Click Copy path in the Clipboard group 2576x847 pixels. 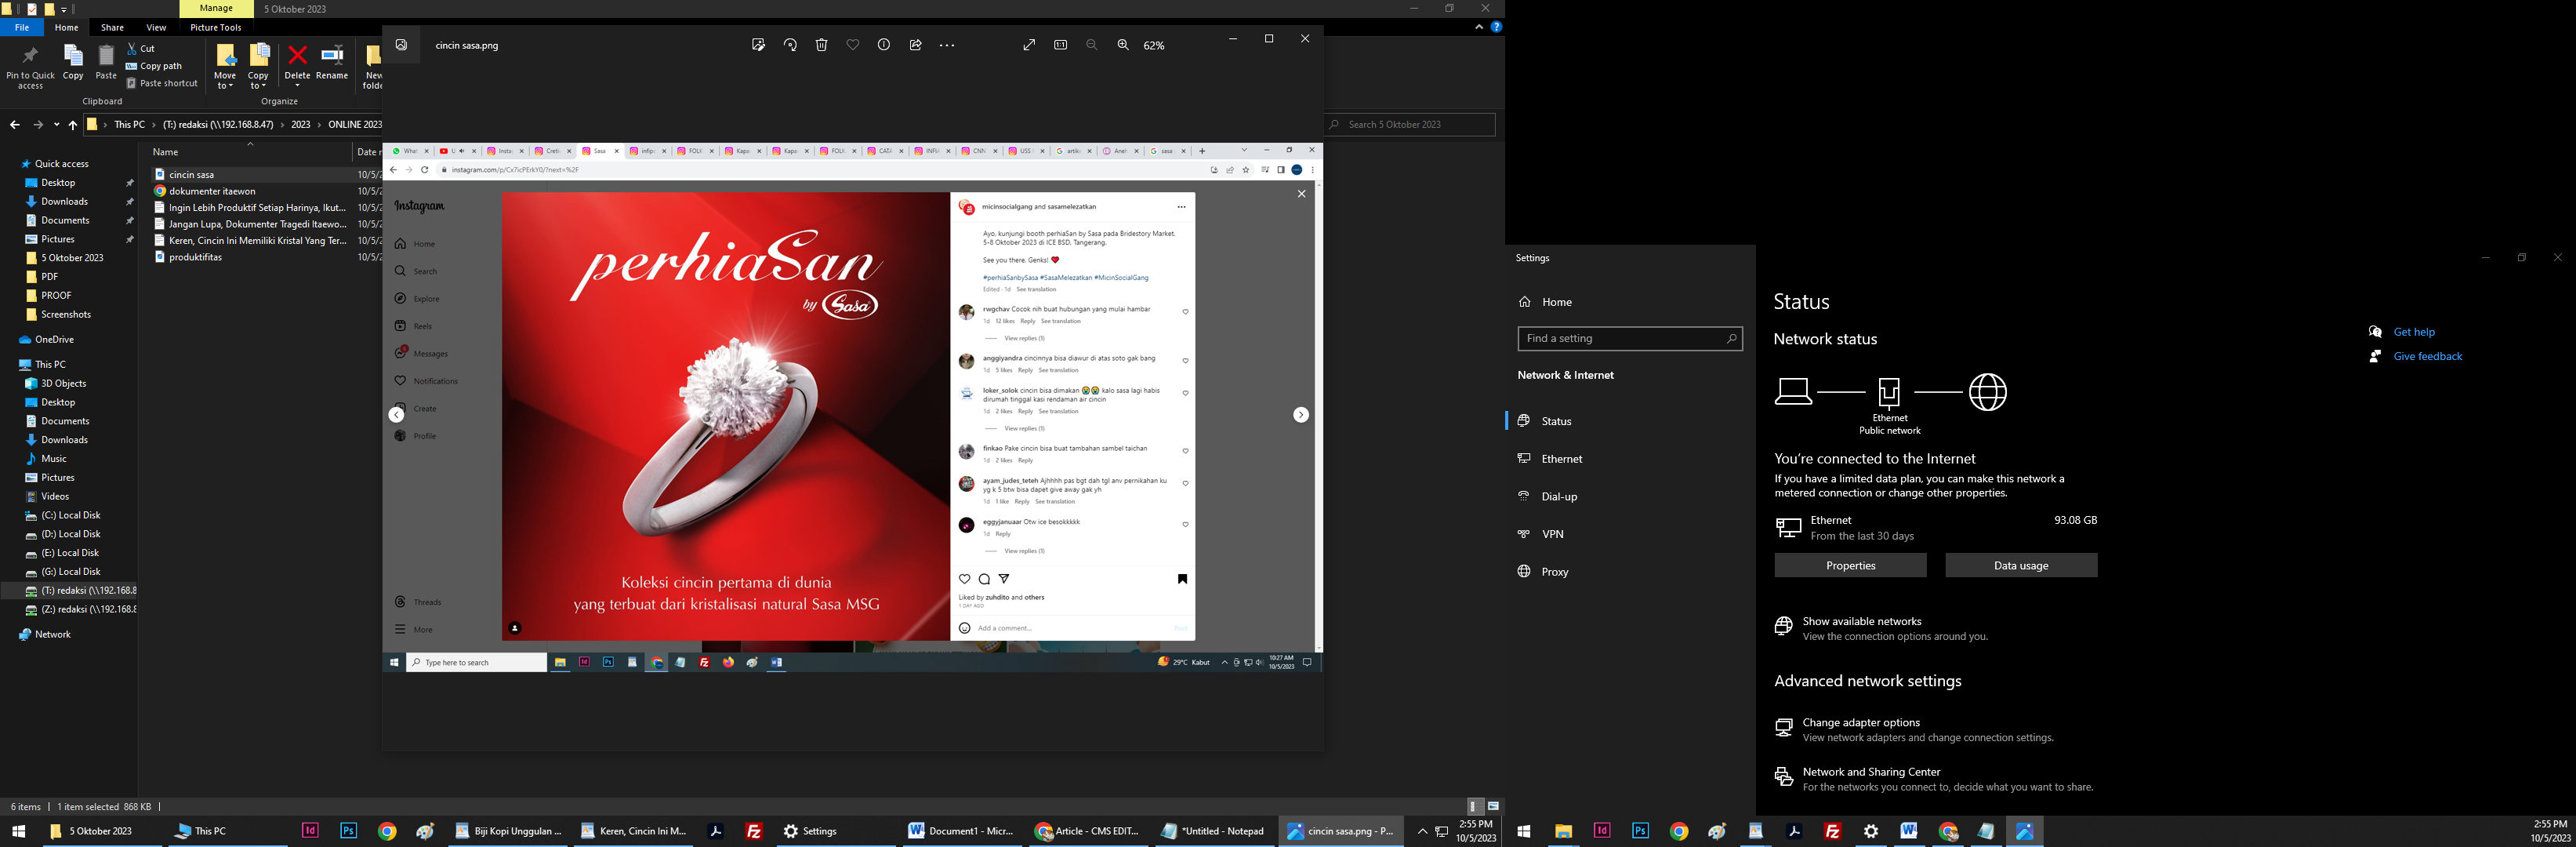154,66
